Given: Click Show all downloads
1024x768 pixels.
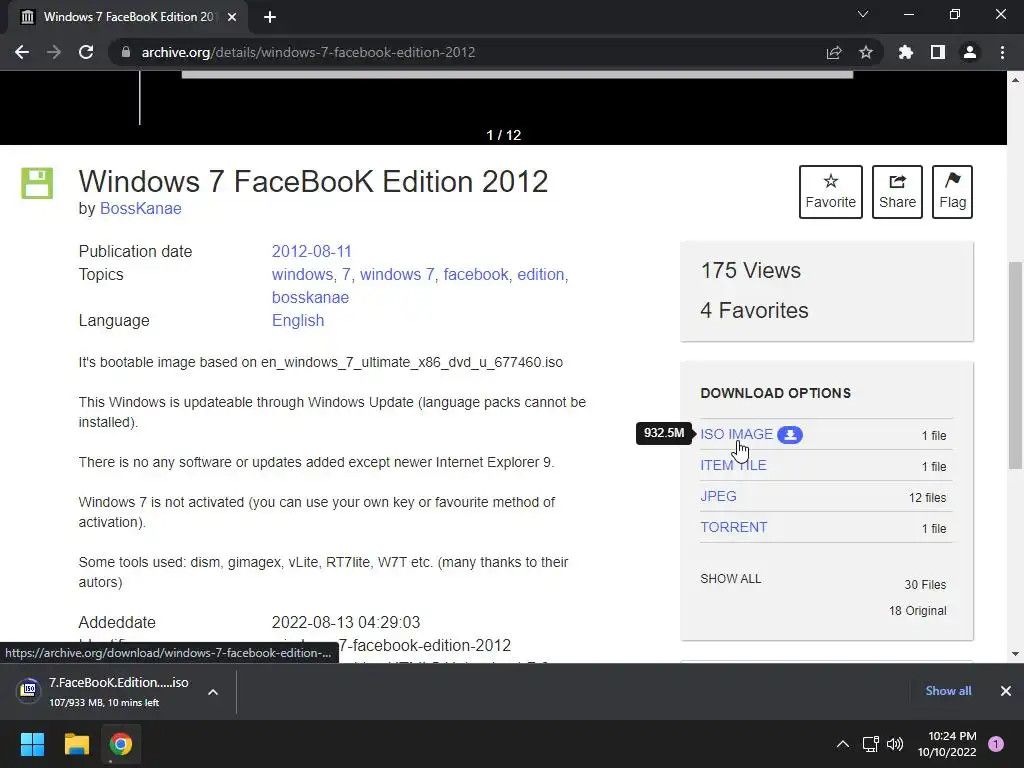Looking at the screenshot, I should coord(948,691).
